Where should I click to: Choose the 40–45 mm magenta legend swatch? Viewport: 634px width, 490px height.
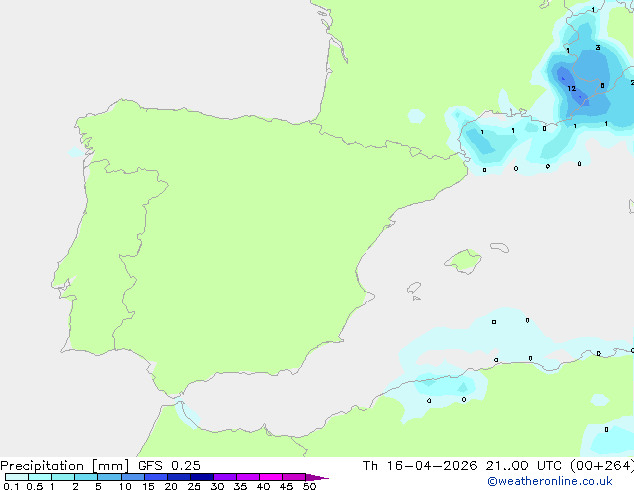point(271,477)
